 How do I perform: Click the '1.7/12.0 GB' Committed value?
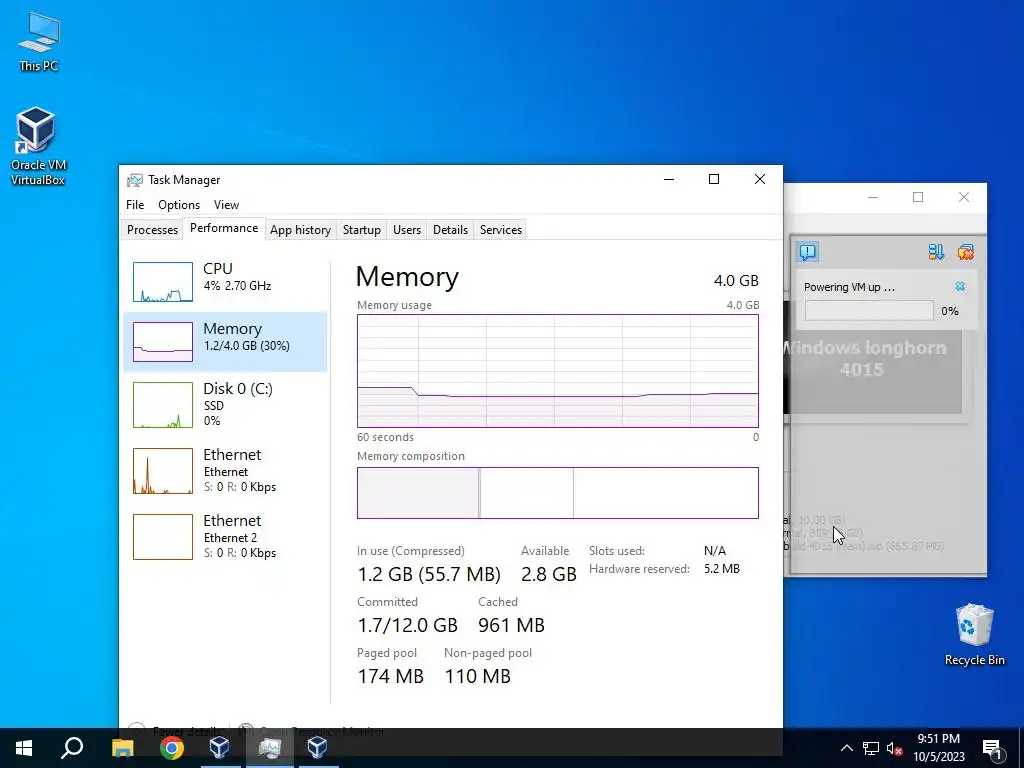(408, 625)
